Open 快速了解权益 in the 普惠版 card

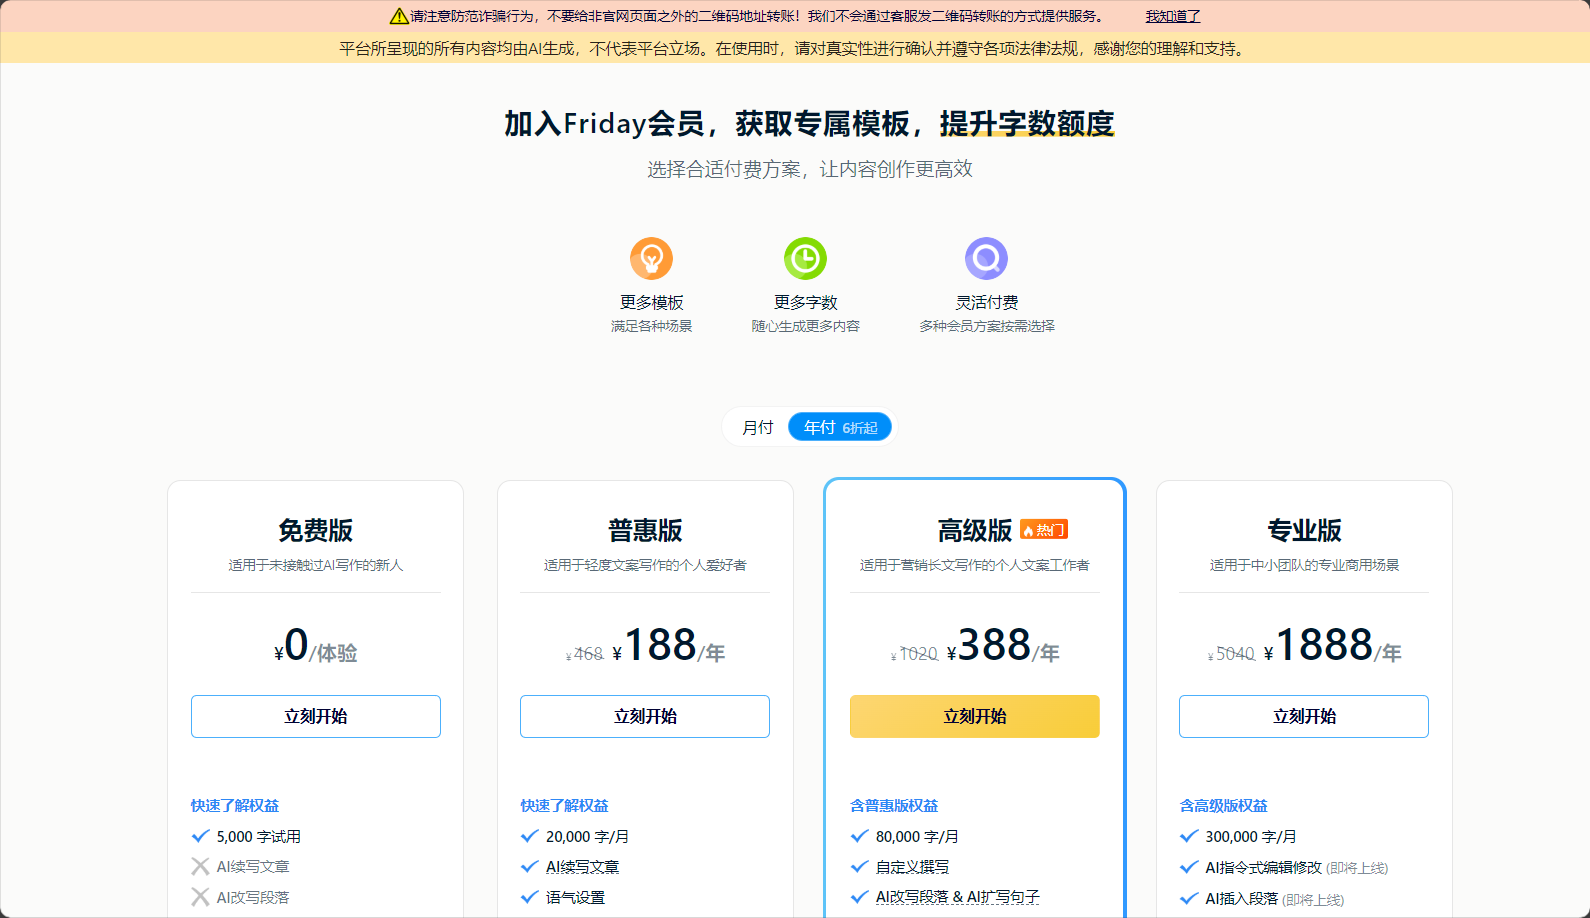(564, 805)
